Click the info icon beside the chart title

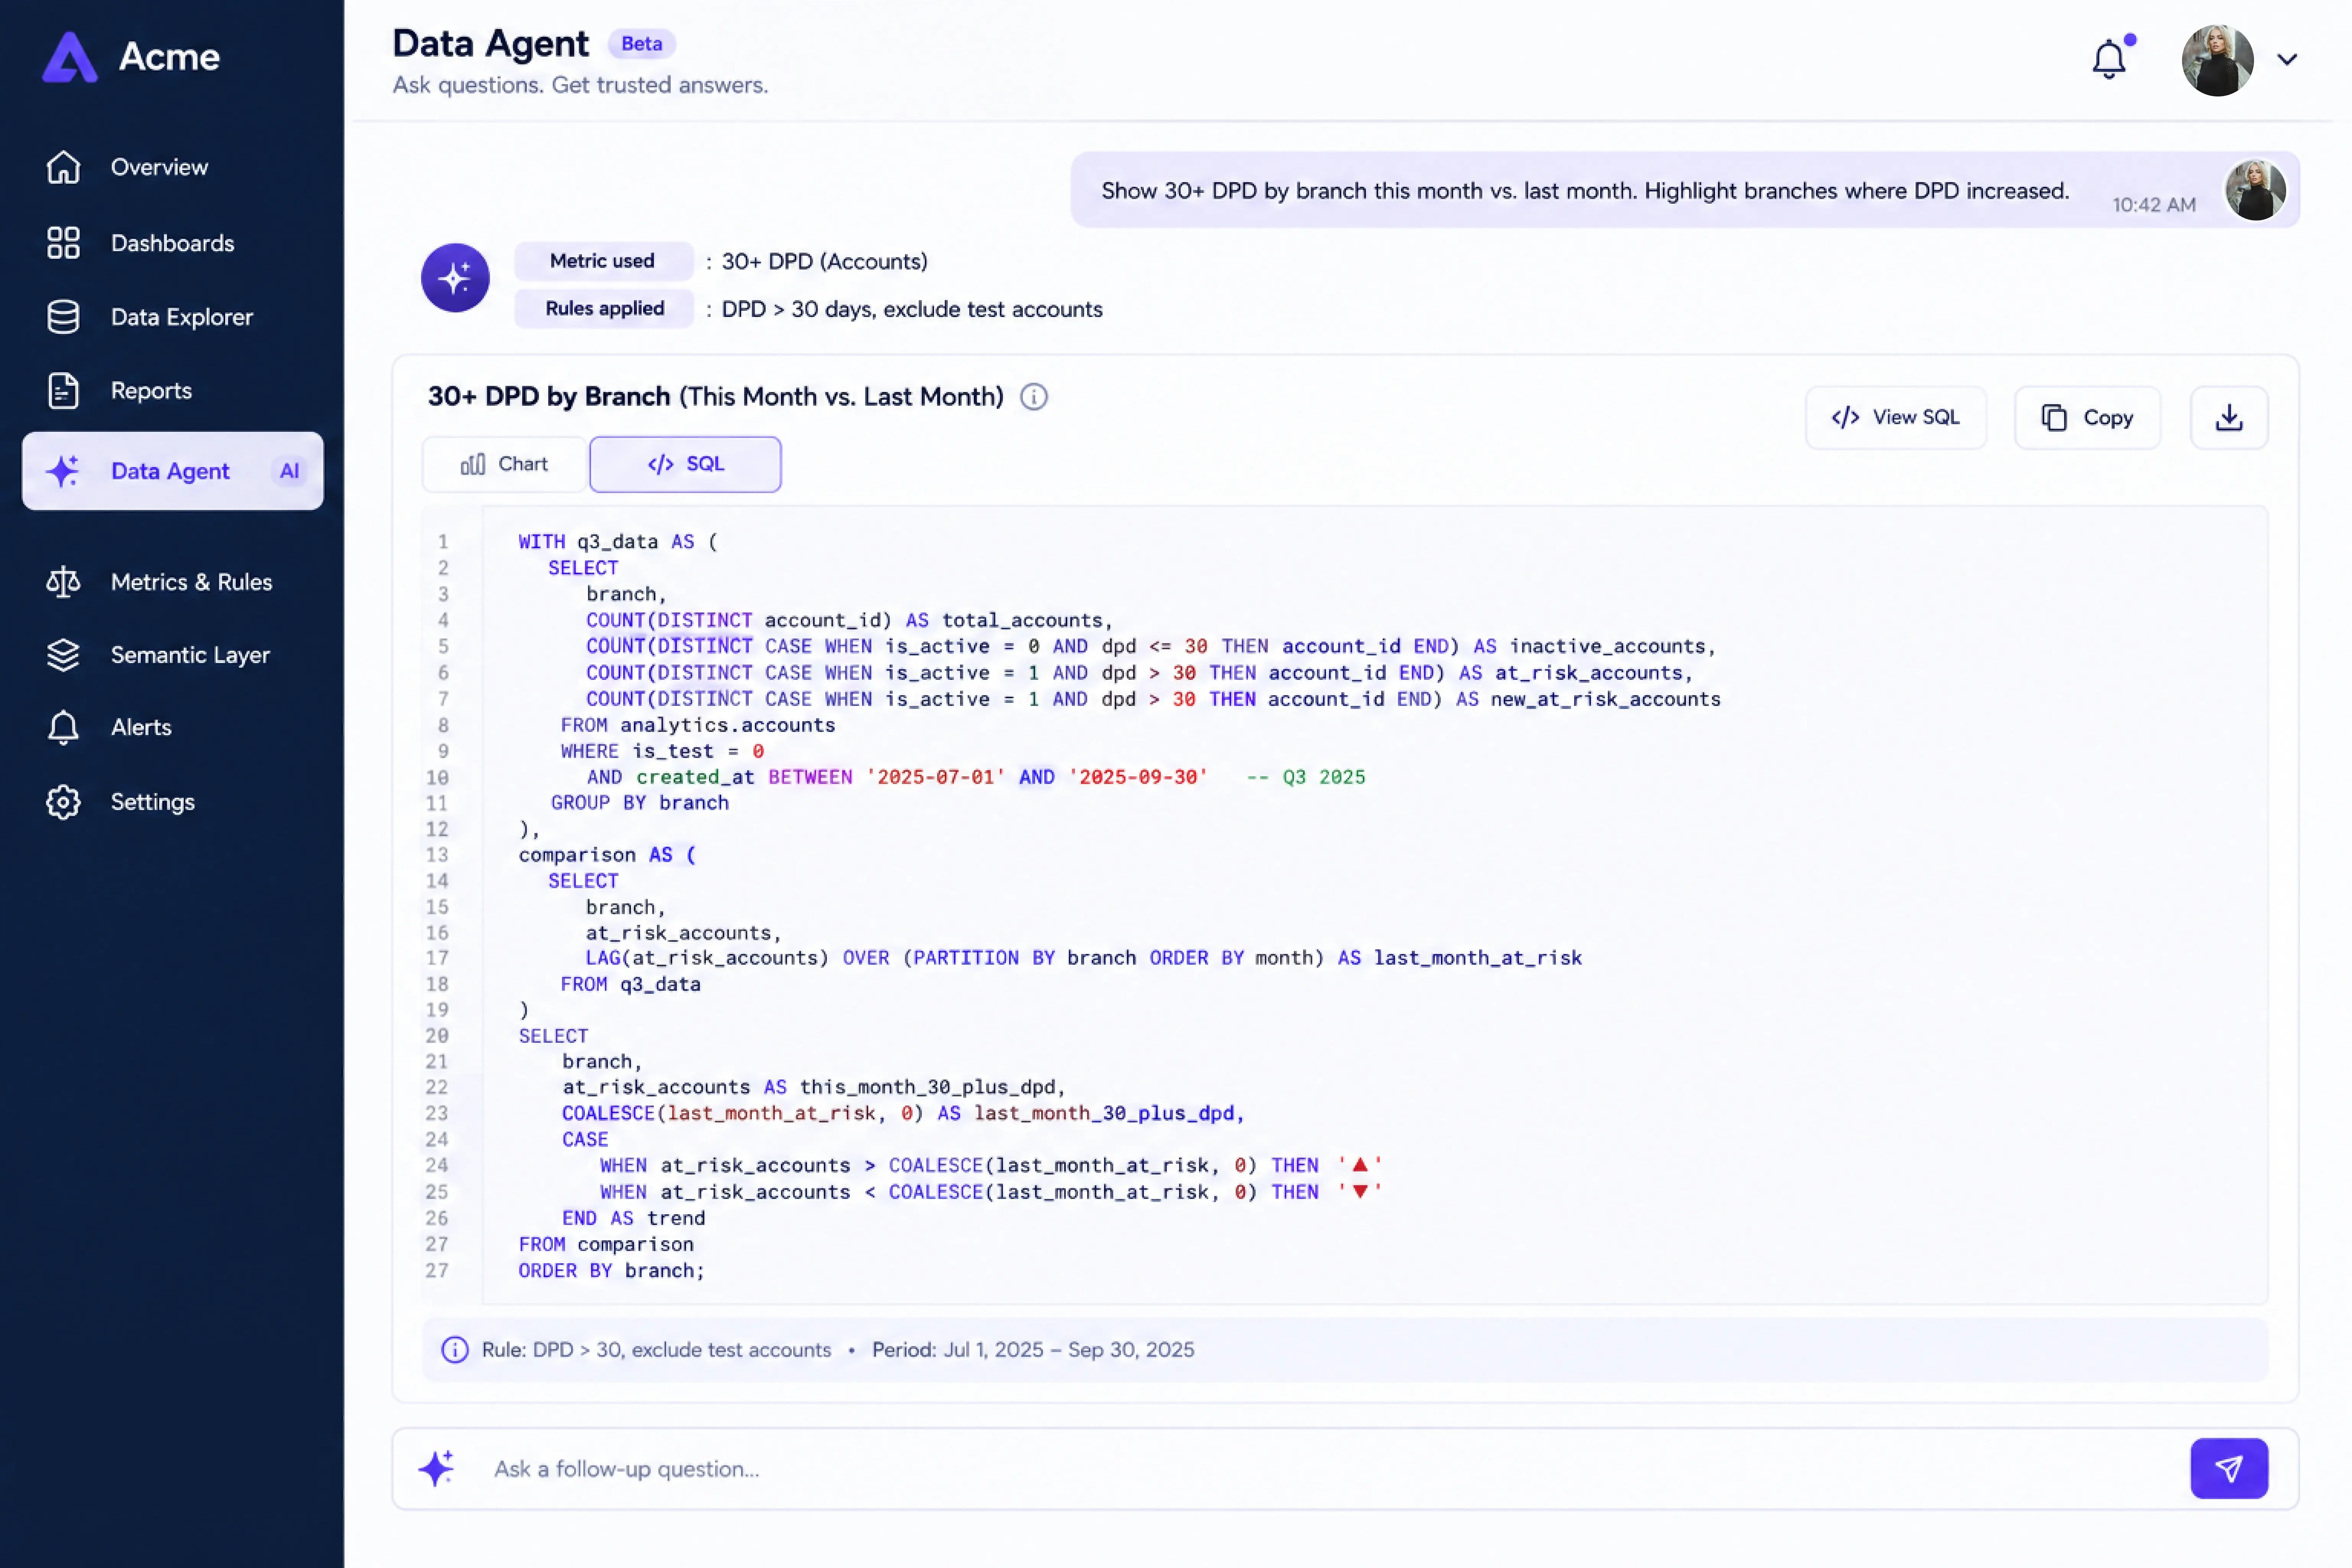(x=1034, y=397)
